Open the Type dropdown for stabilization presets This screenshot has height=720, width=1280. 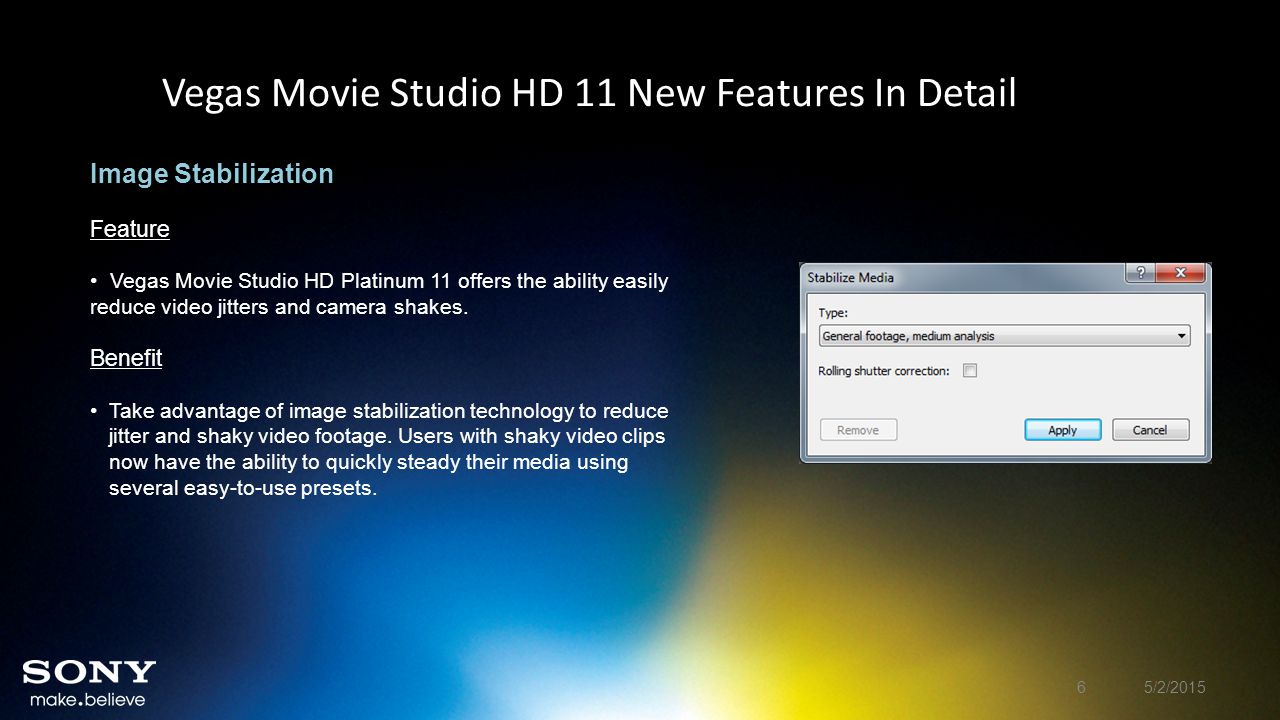click(x=1004, y=336)
